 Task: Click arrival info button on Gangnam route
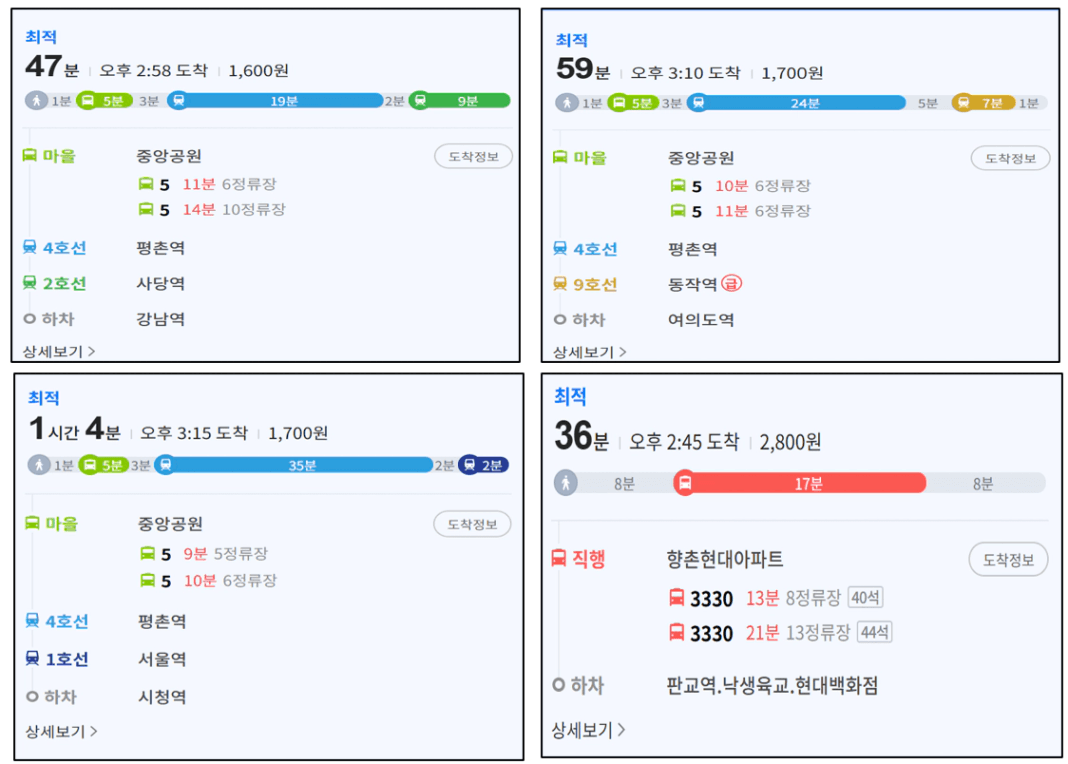[473, 157]
